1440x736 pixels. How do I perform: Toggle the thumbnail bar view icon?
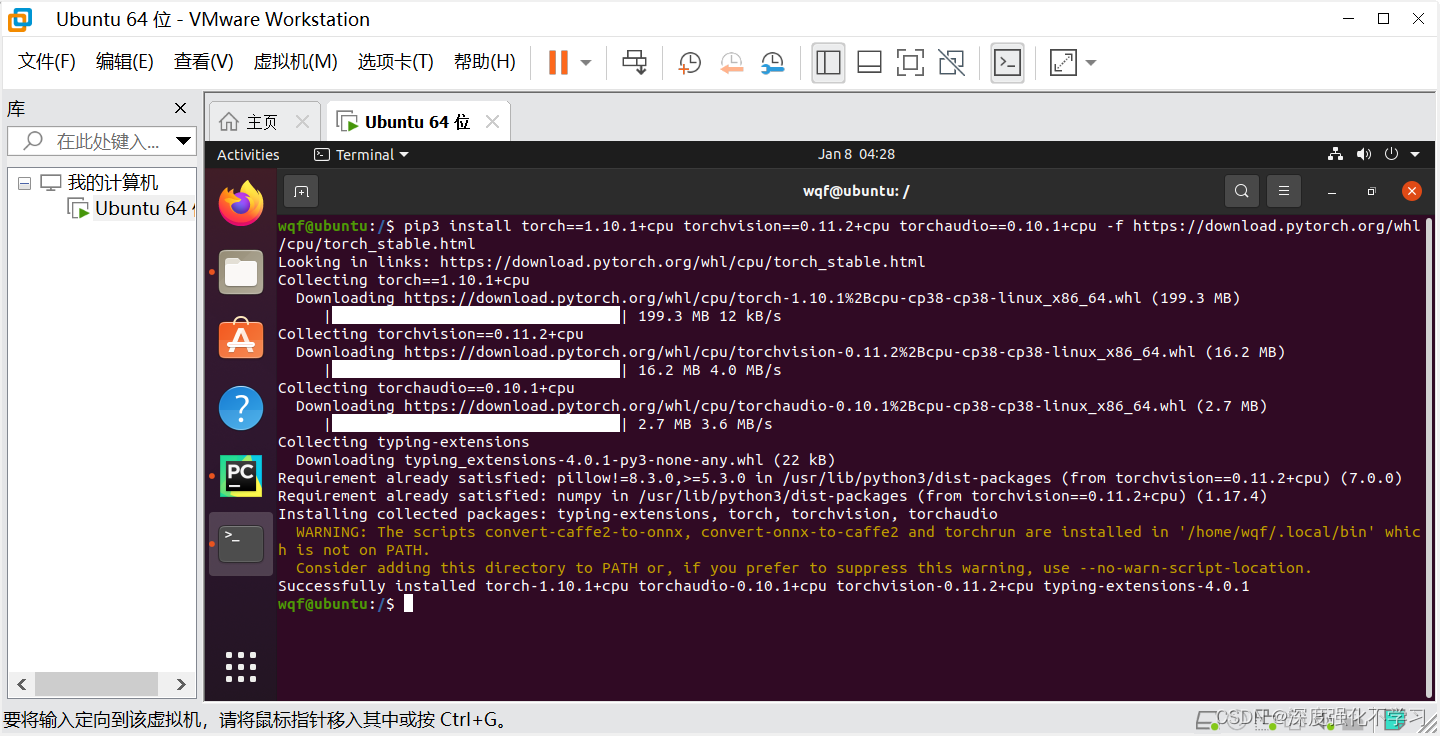pyautogui.click(x=869, y=62)
